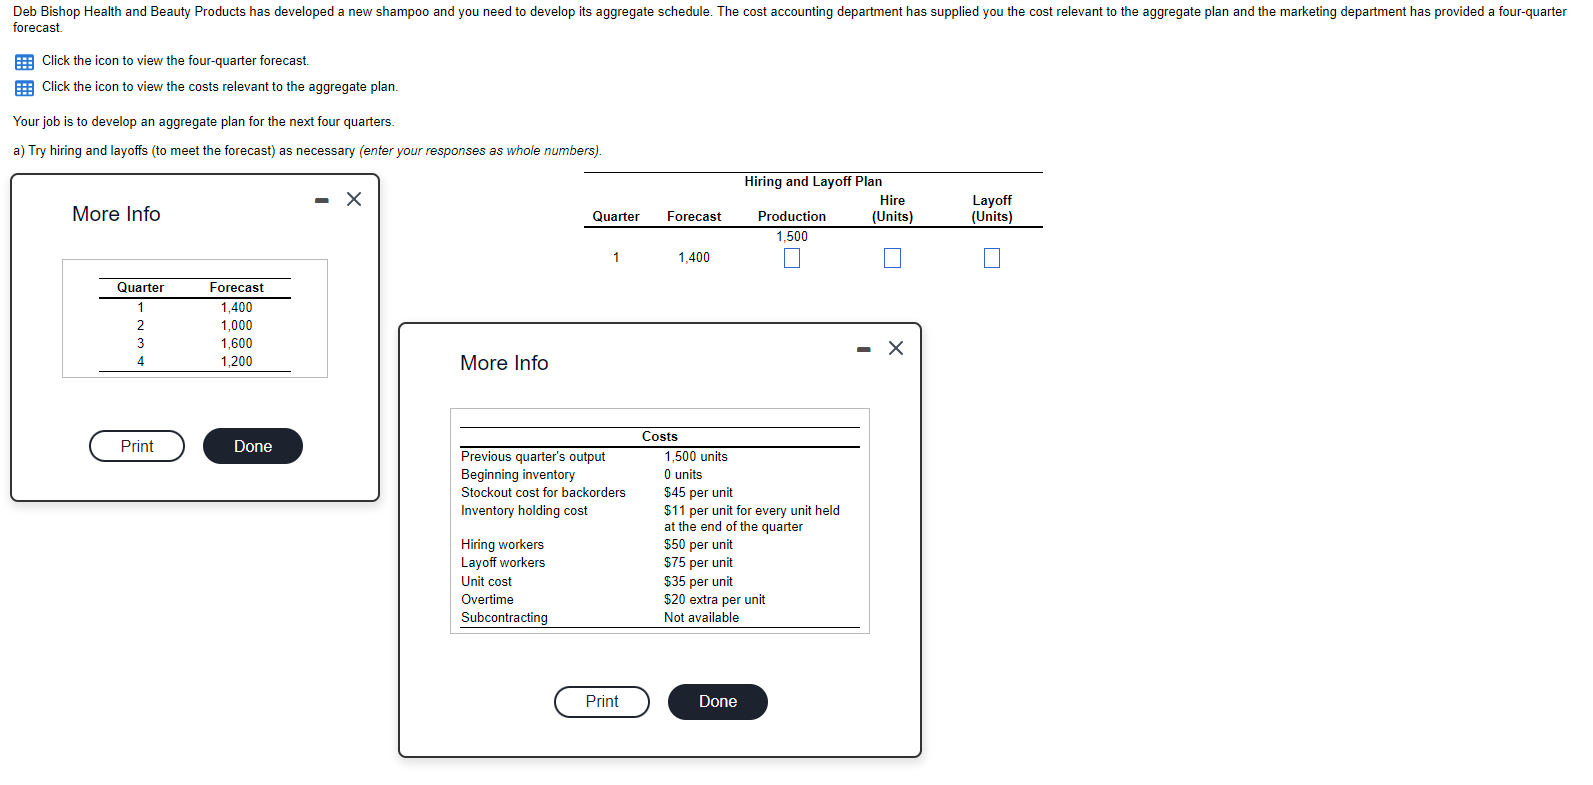Click the 'Not available' subcontracting value
The height and width of the screenshot is (785, 1593).
pos(701,618)
